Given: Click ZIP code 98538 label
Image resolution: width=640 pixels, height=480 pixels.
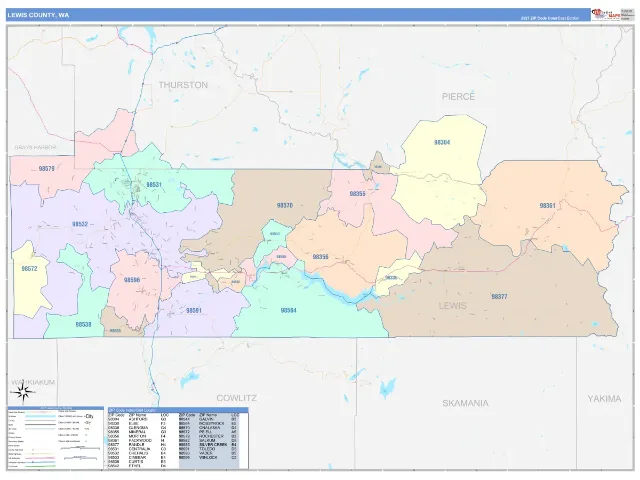Looking at the screenshot, I should tap(83, 325).
